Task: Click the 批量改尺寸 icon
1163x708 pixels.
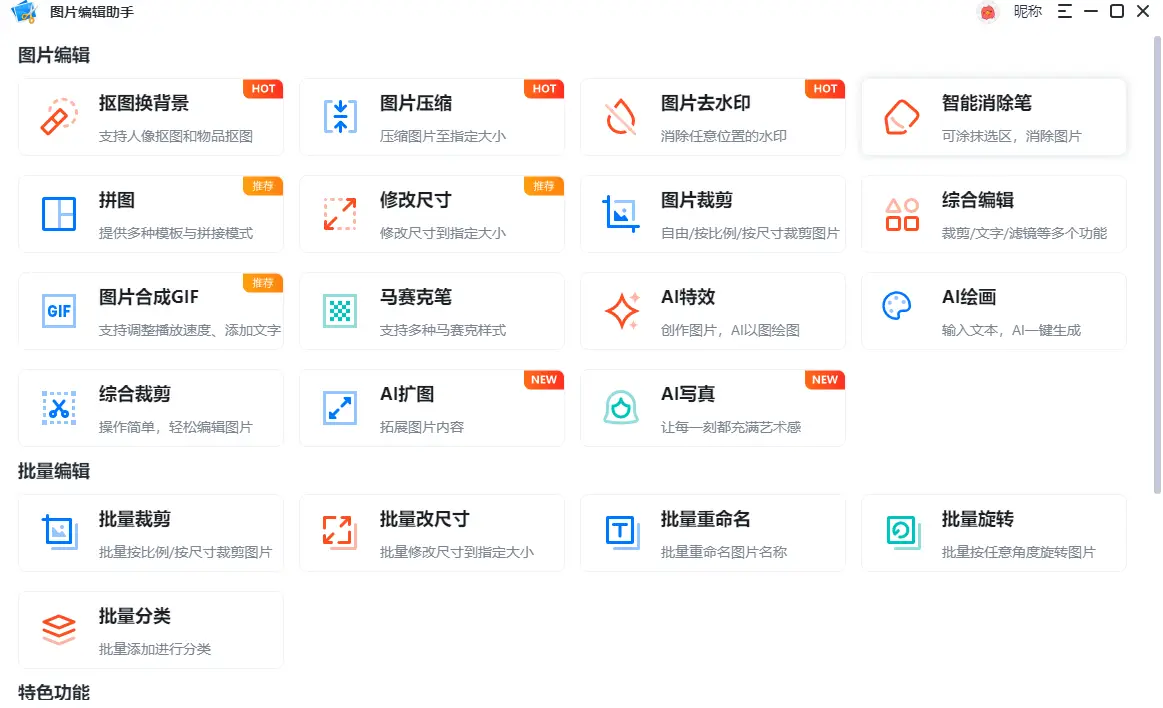Action: 338,532
